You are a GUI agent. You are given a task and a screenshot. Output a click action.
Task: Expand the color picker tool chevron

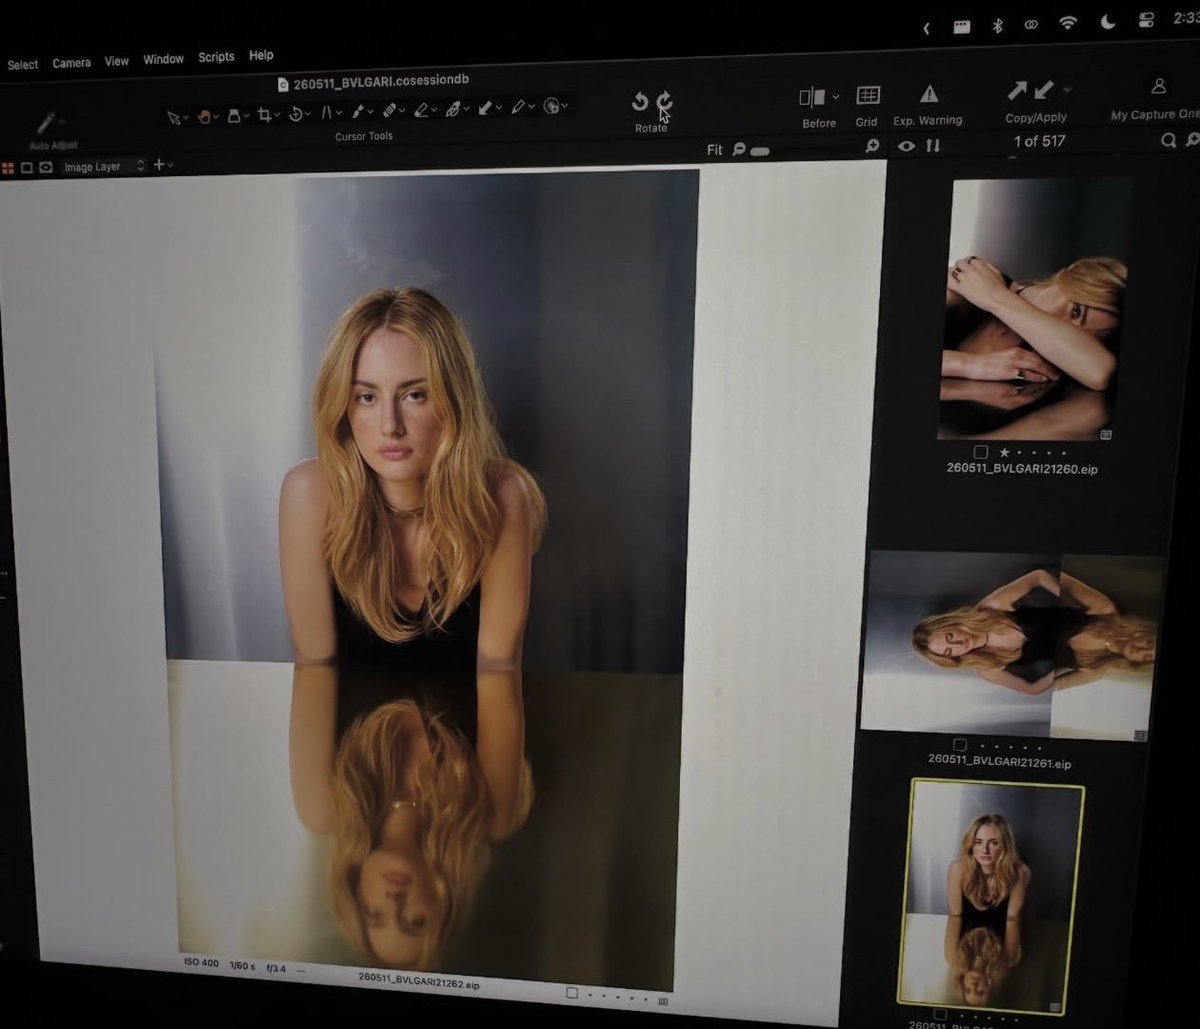coord(564,105)
